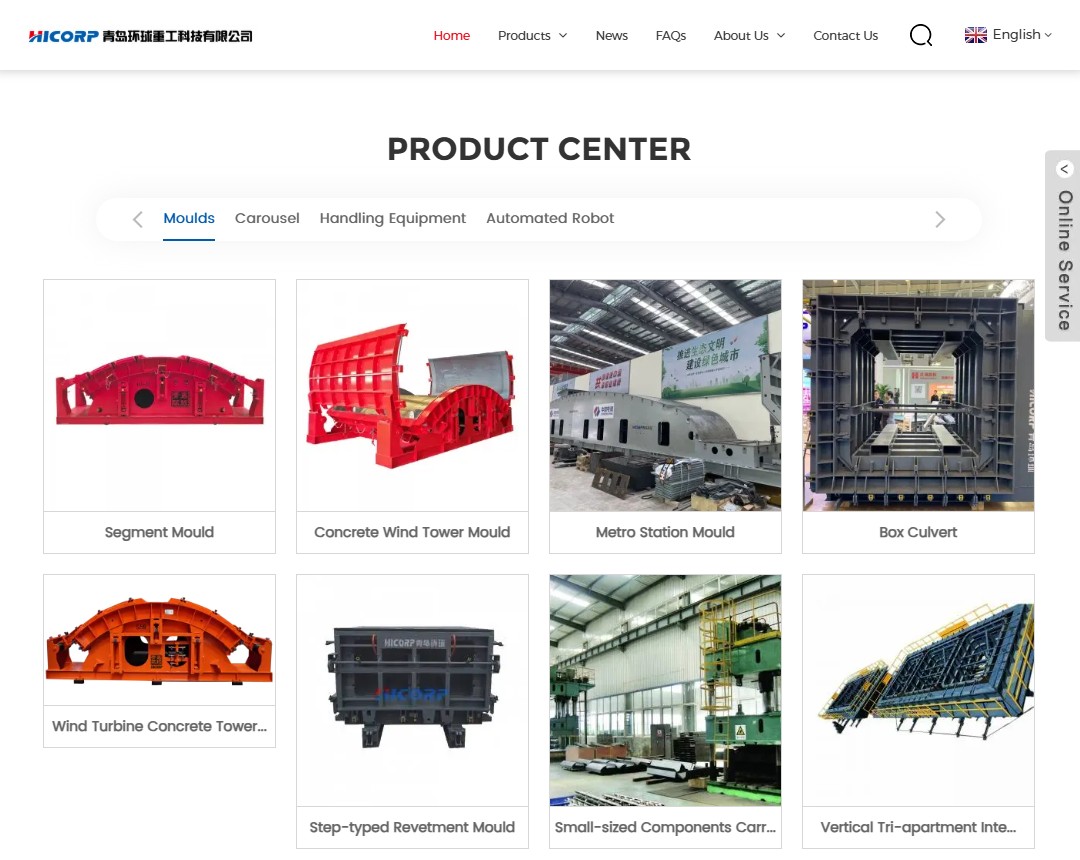Open the Box Culvert product image
This screenshot has width=1080, height=860.
[918, 395]
